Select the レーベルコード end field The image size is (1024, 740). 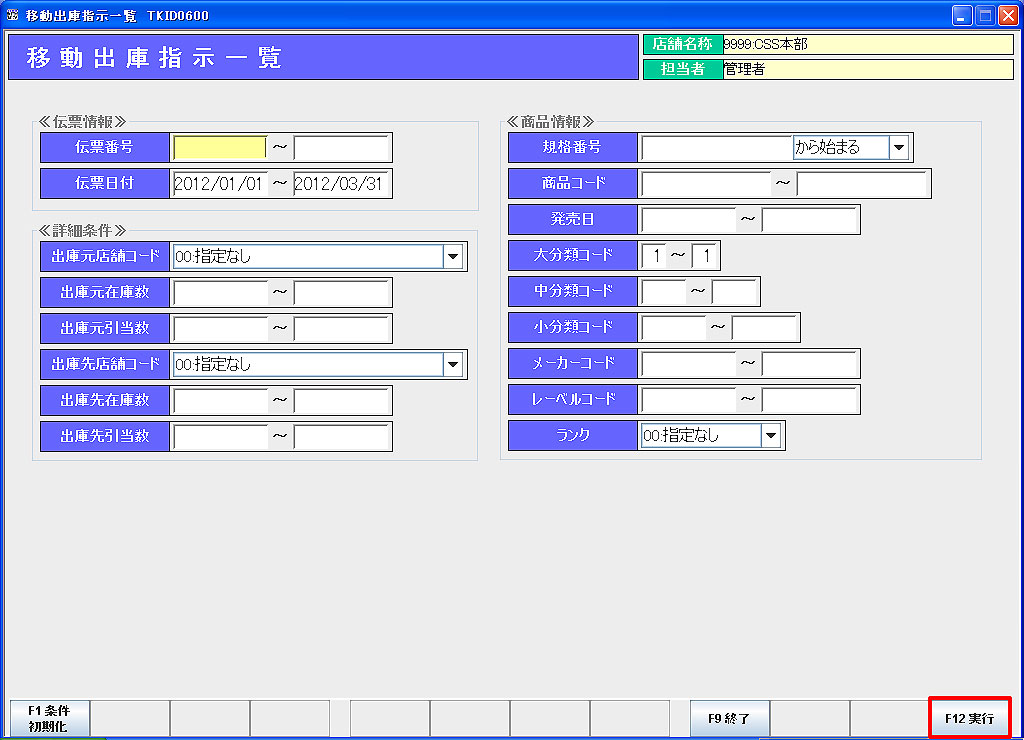[809, 400]
